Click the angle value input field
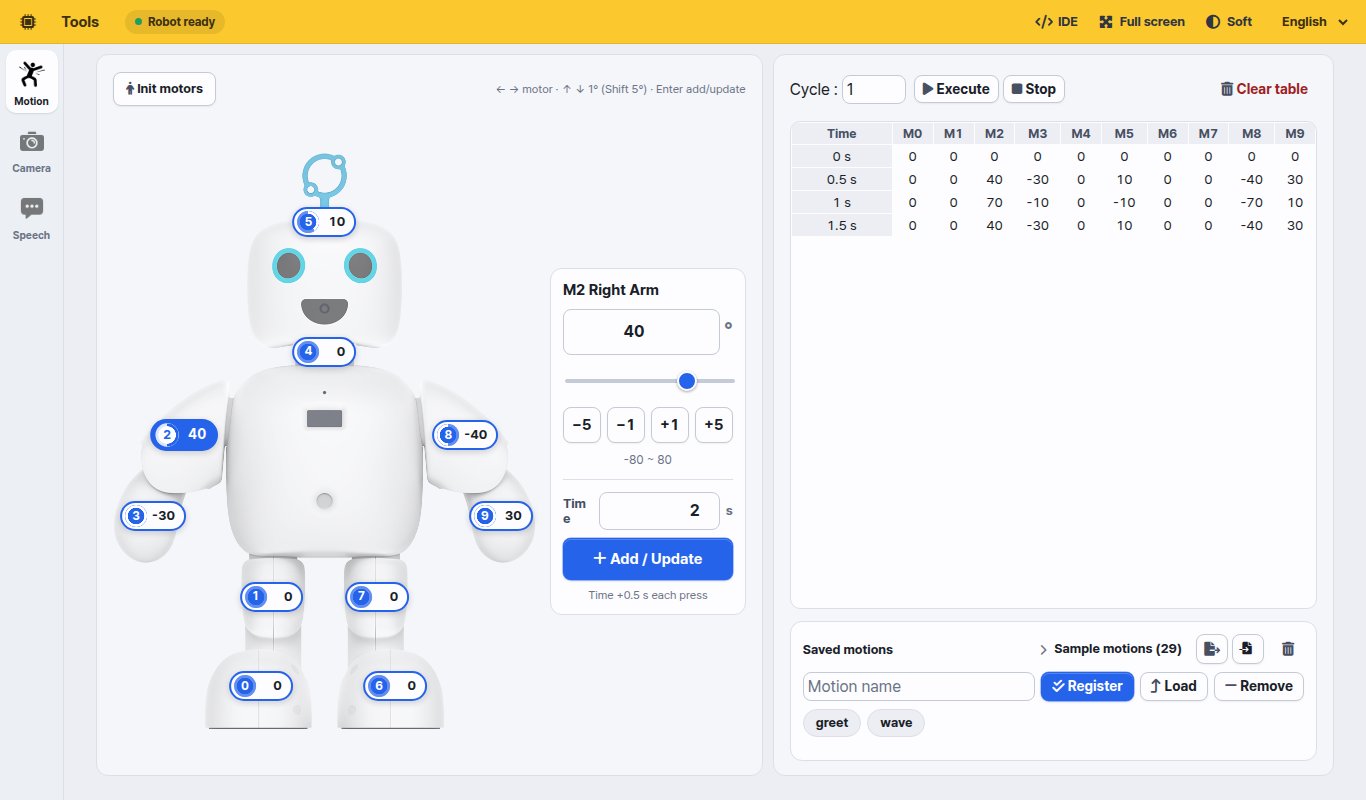 click(641, 331)
